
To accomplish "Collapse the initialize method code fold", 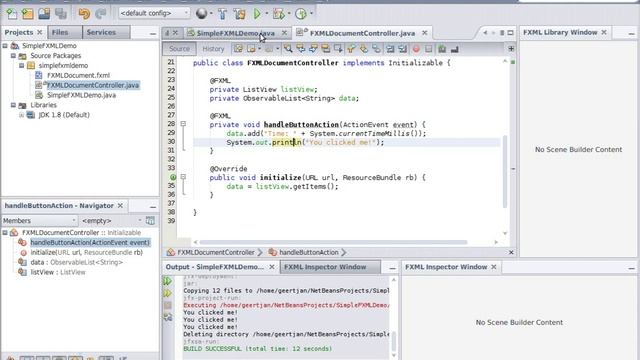I will pyautogui.click(x=183, y=177).
